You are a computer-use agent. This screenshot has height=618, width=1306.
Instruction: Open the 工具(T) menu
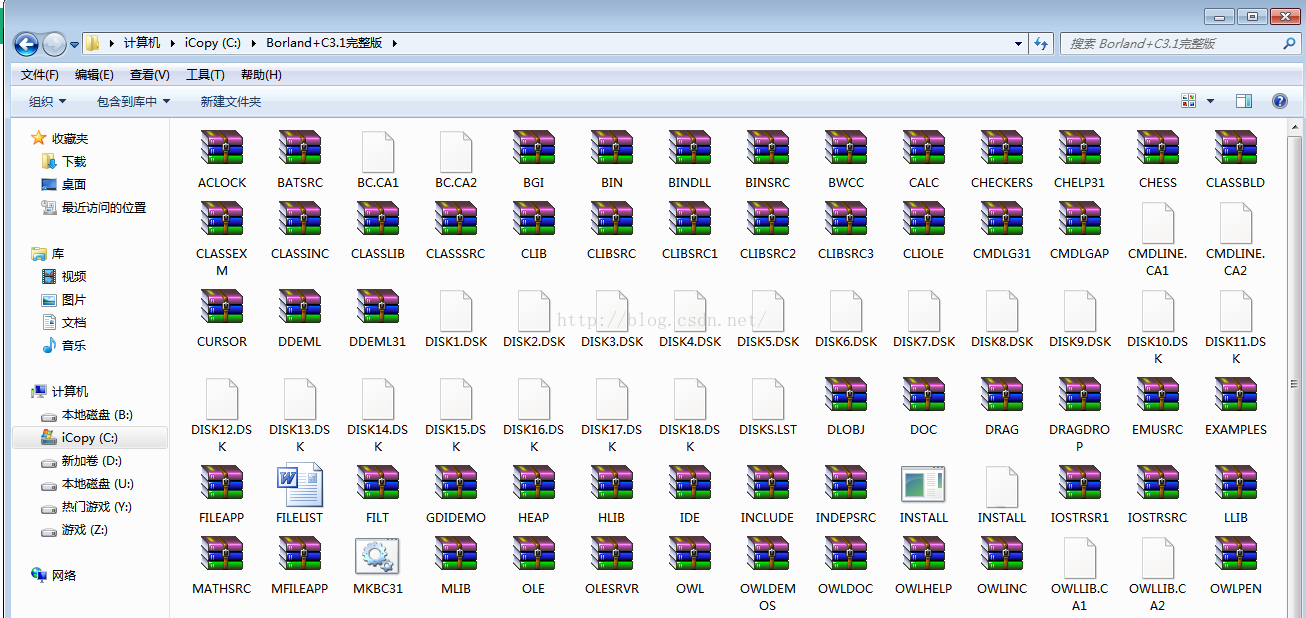tap(205, 75)
